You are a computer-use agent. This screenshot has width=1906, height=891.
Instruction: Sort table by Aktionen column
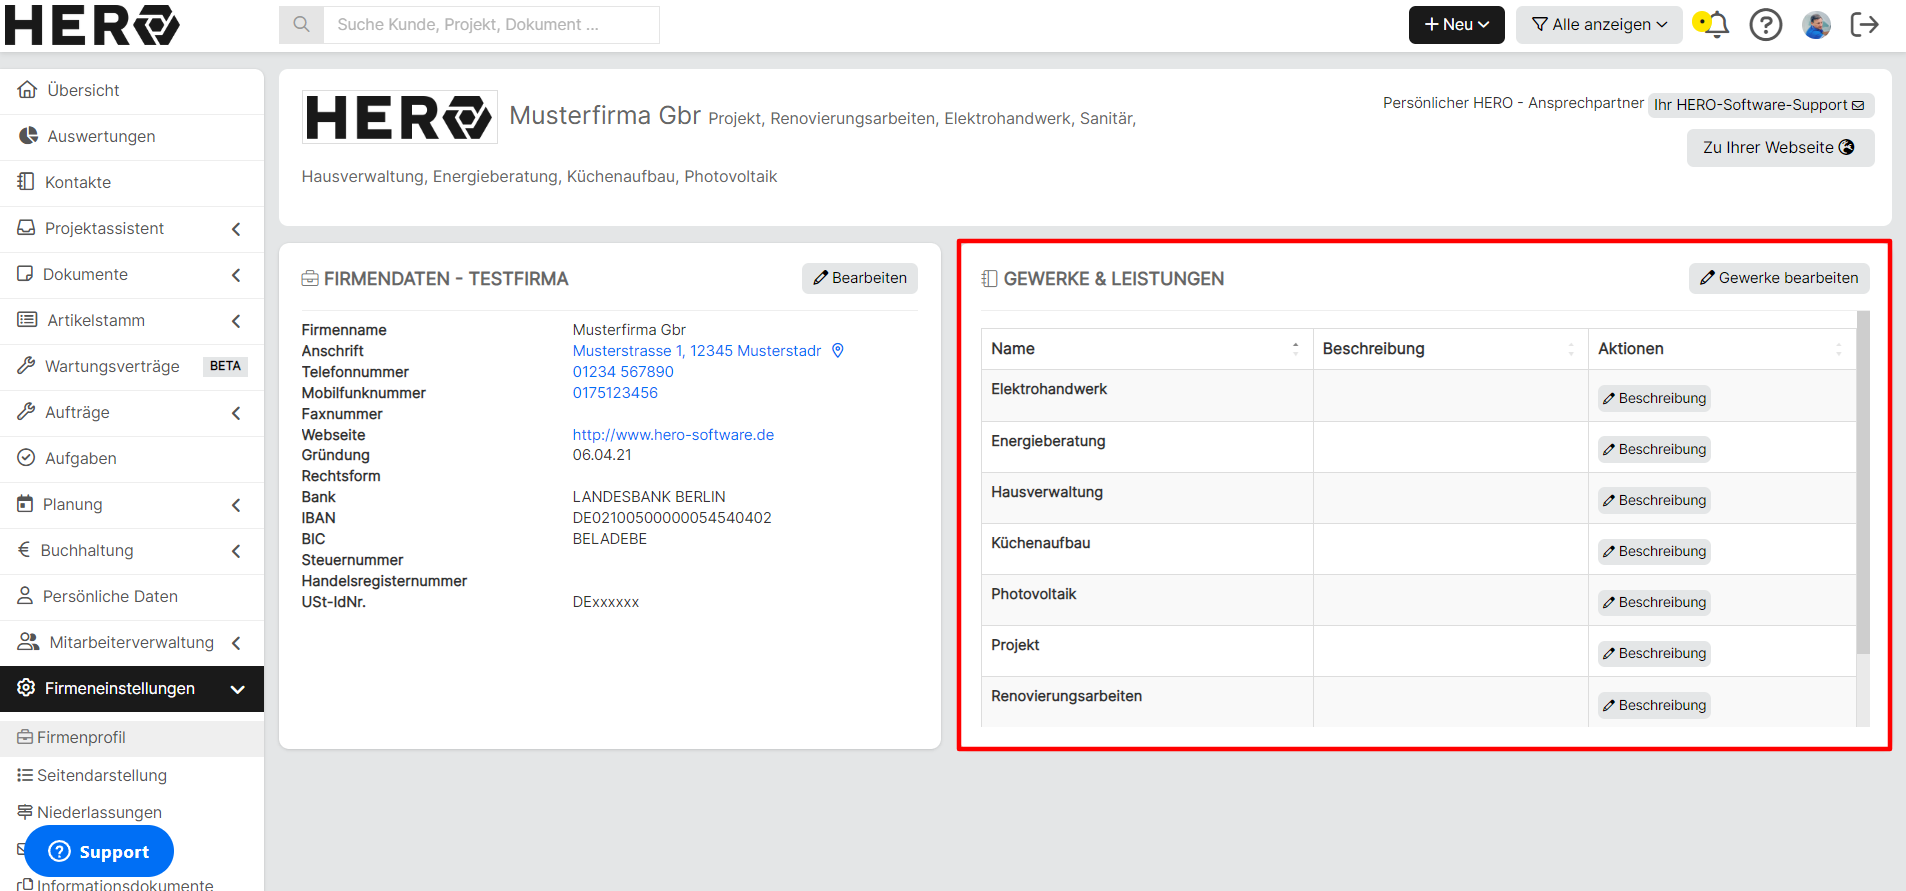coord(1722,349)
